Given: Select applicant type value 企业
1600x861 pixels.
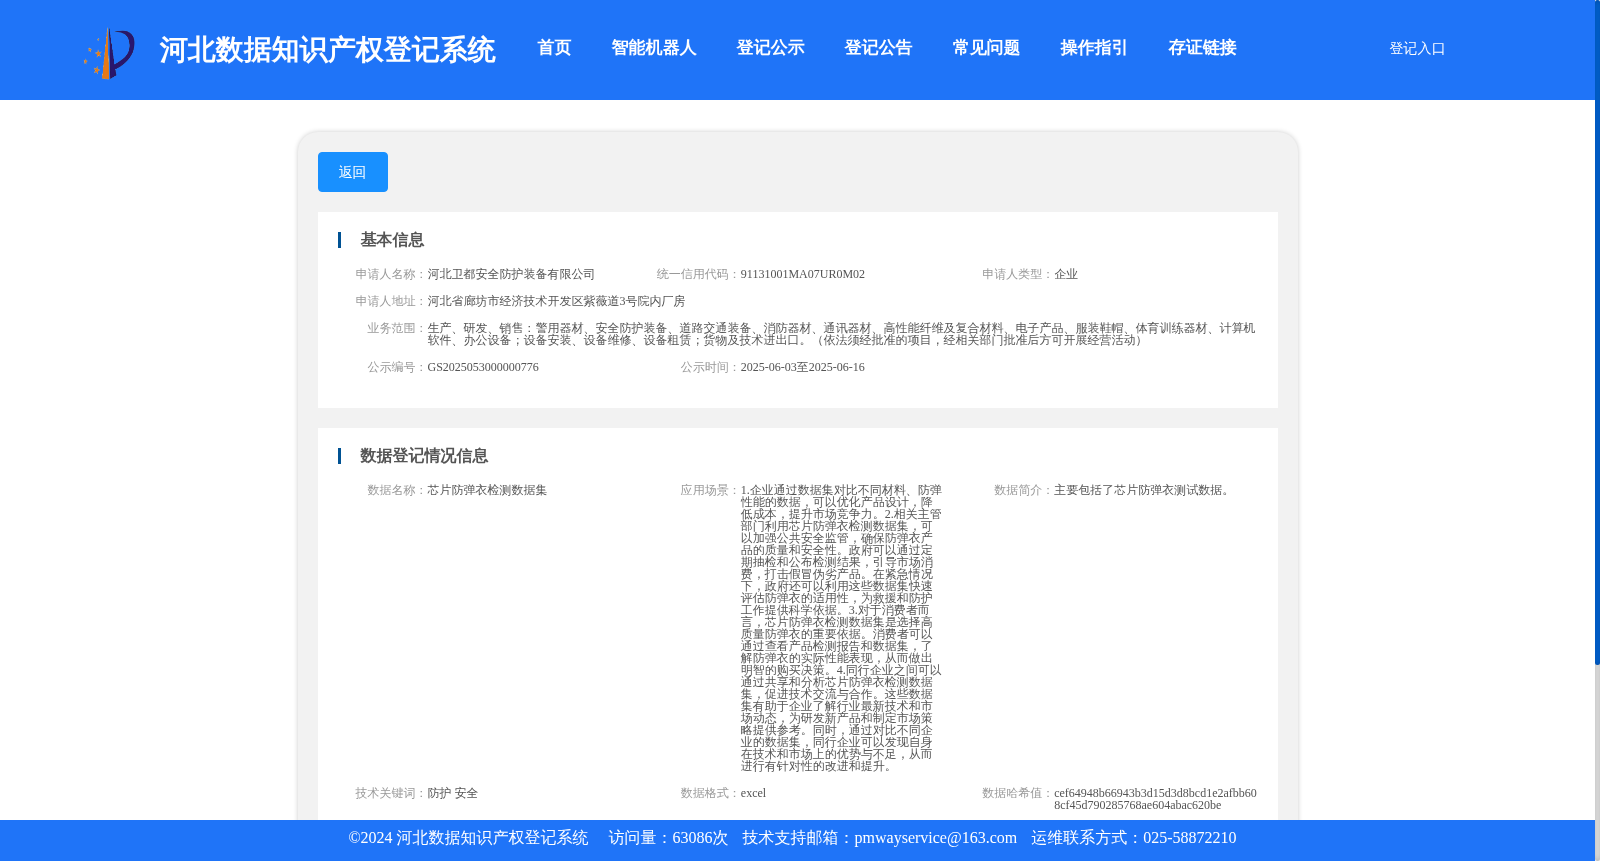Looking at the screenshot, I should 1066,274.
